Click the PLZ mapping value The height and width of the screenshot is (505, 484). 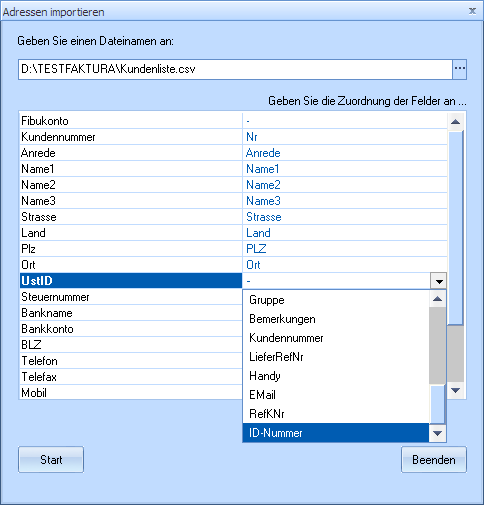click(x=345, y=249)
